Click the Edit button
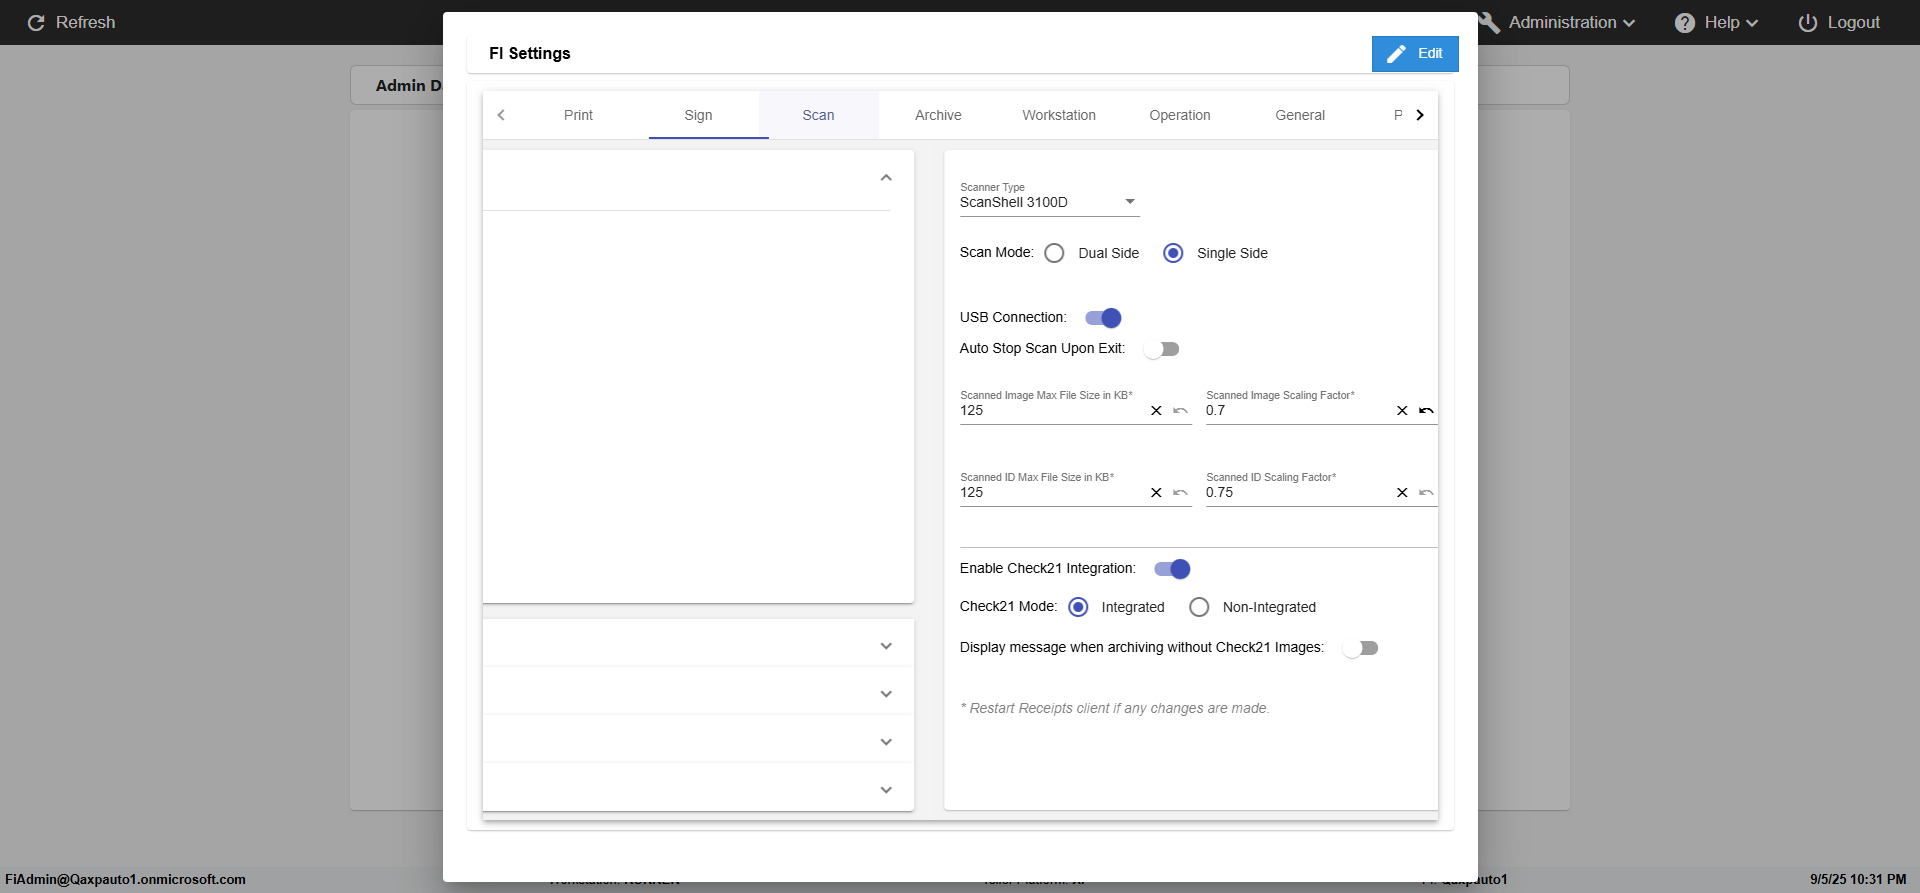Screen dimensions: 1920x893 click(x=1414, y=54)
